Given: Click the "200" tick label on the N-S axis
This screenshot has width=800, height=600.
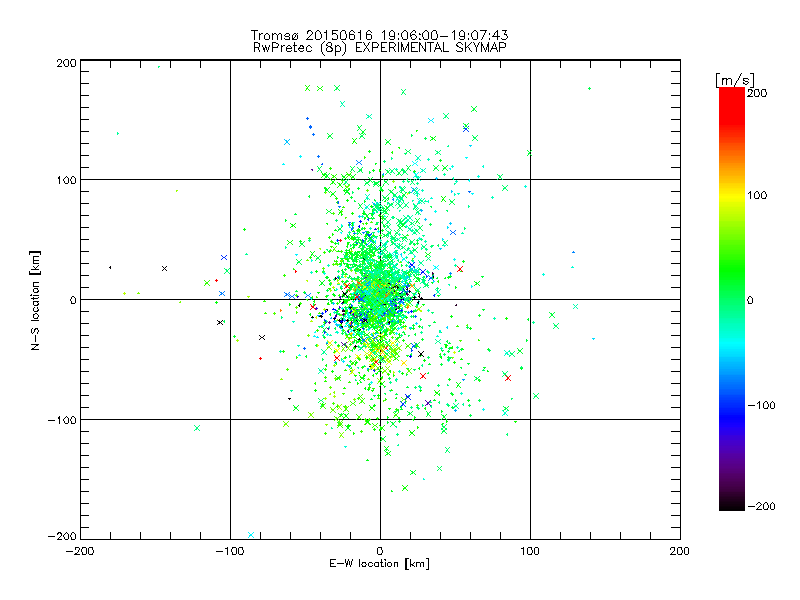Looking at the screenshot, I should pyautogui.click(x=66, y=63).
